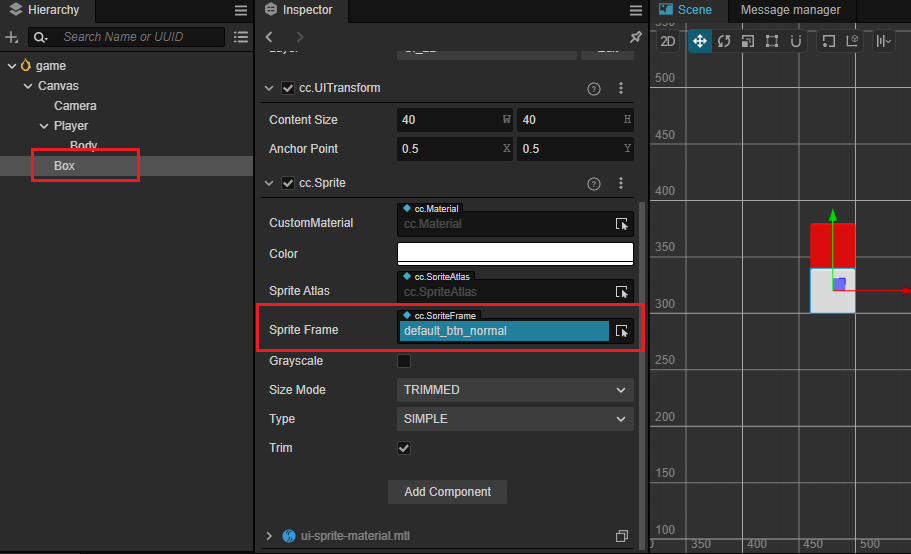This screenshot has height=554, width=911.
Task: Disable the cc.UITransform component checkbox
Action: click(288, 88)
